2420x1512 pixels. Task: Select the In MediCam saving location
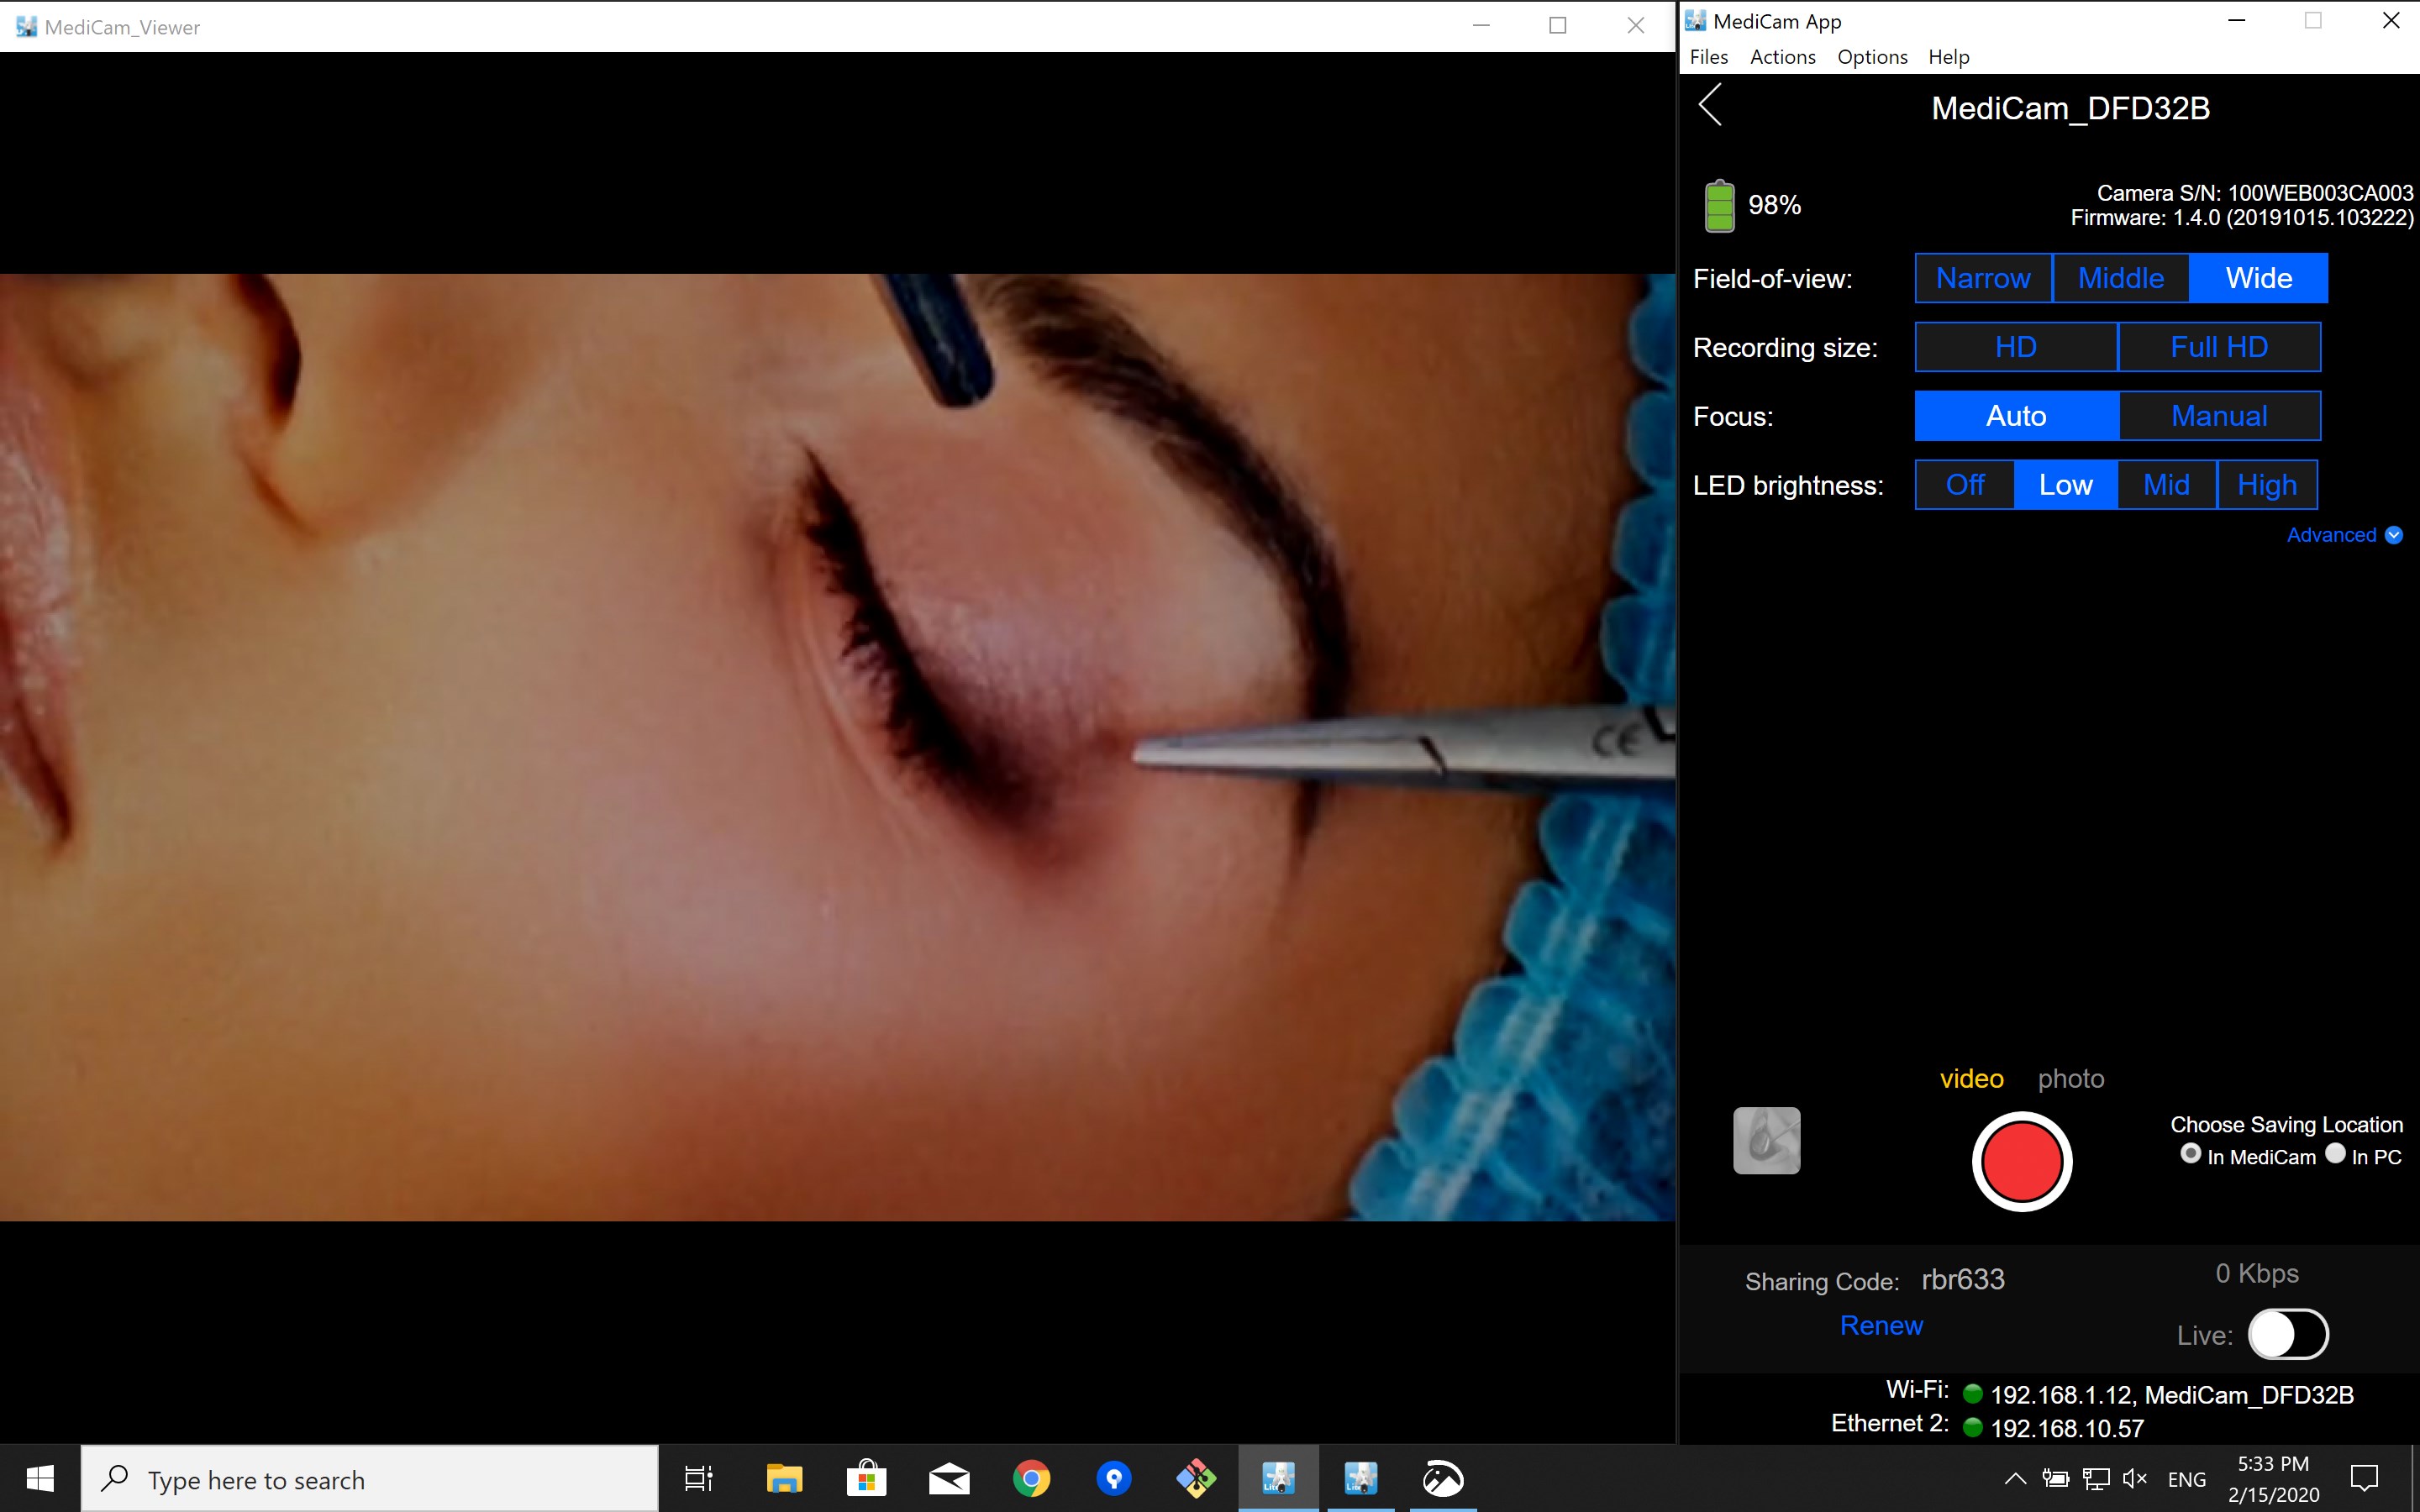pos(2190,1154)
